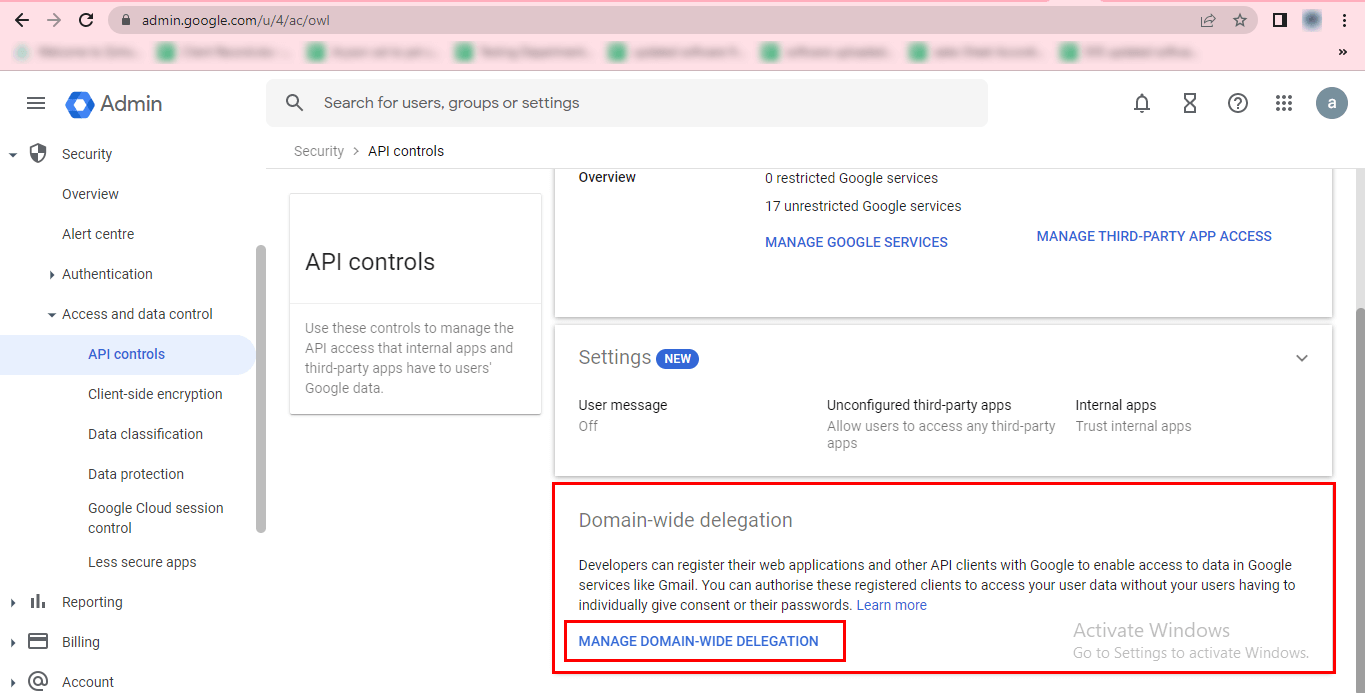Go to Security breadcrumb

pyautogui.click(x=319, y=151)
